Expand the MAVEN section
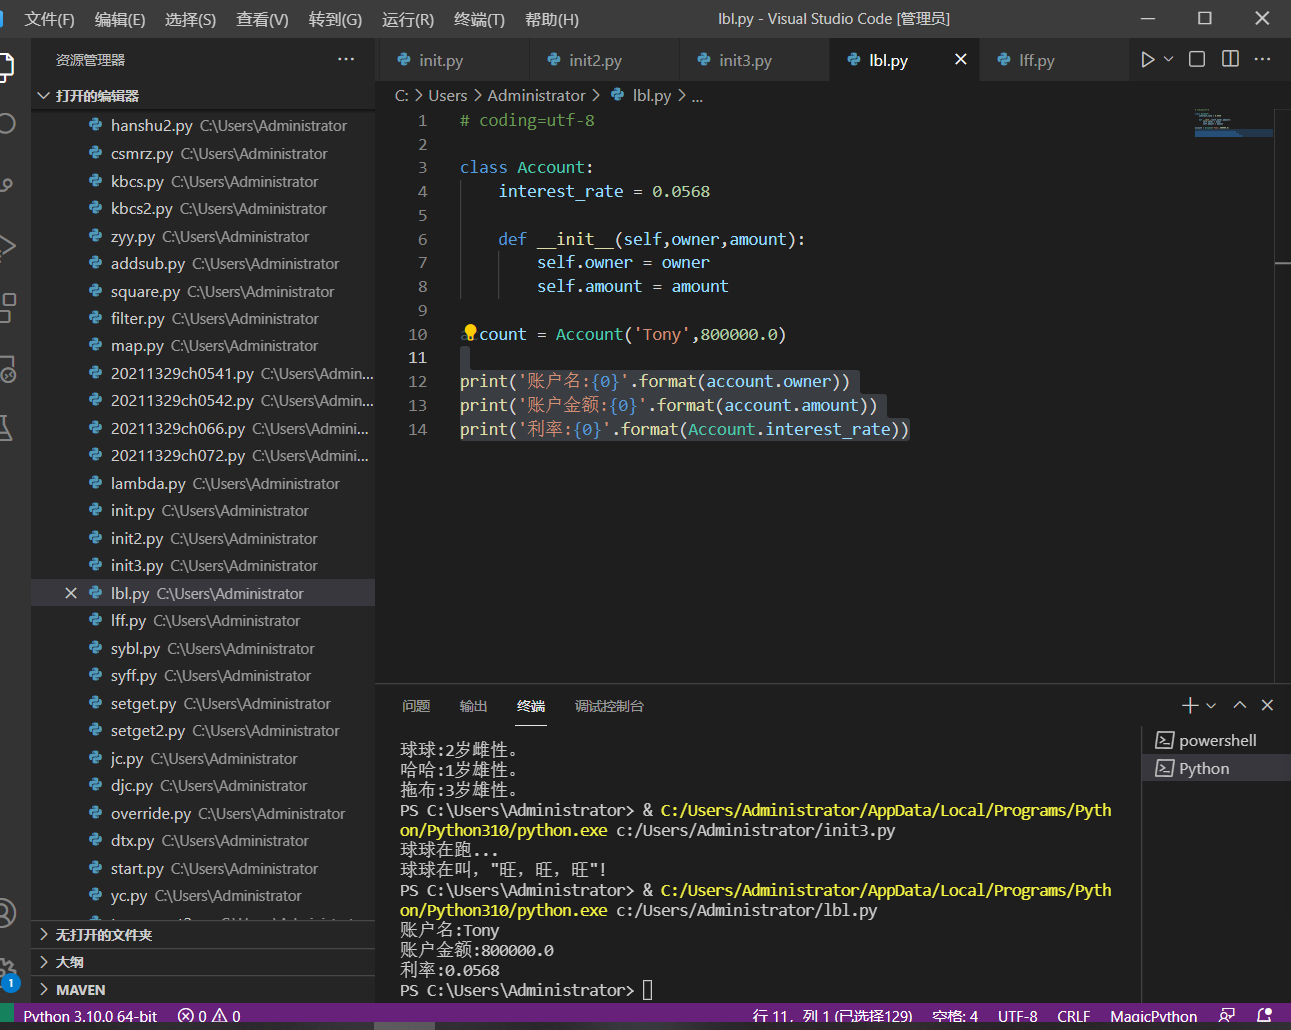 pyautogui.click(x=80, y=990)
